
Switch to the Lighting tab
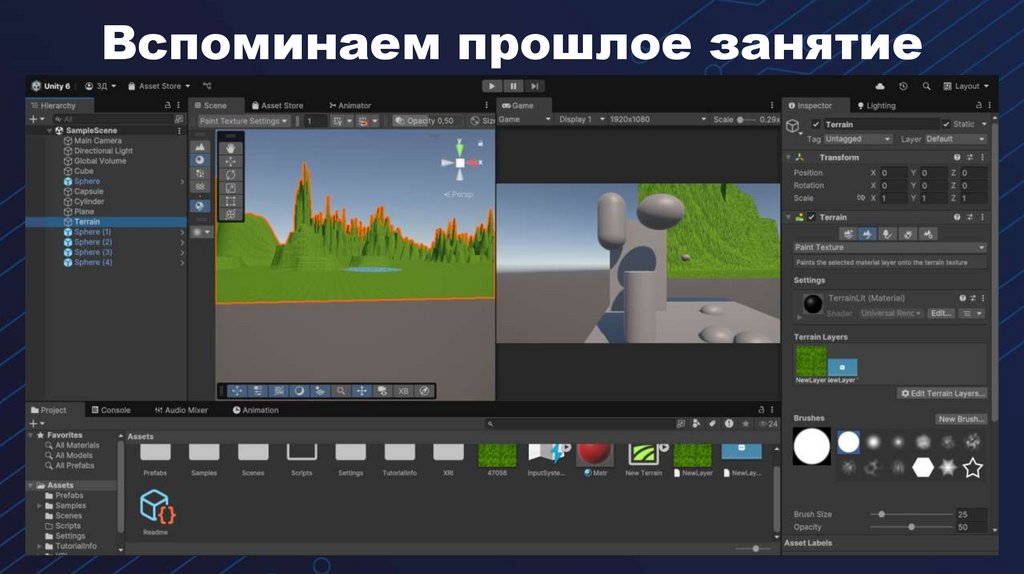point(876,105)
